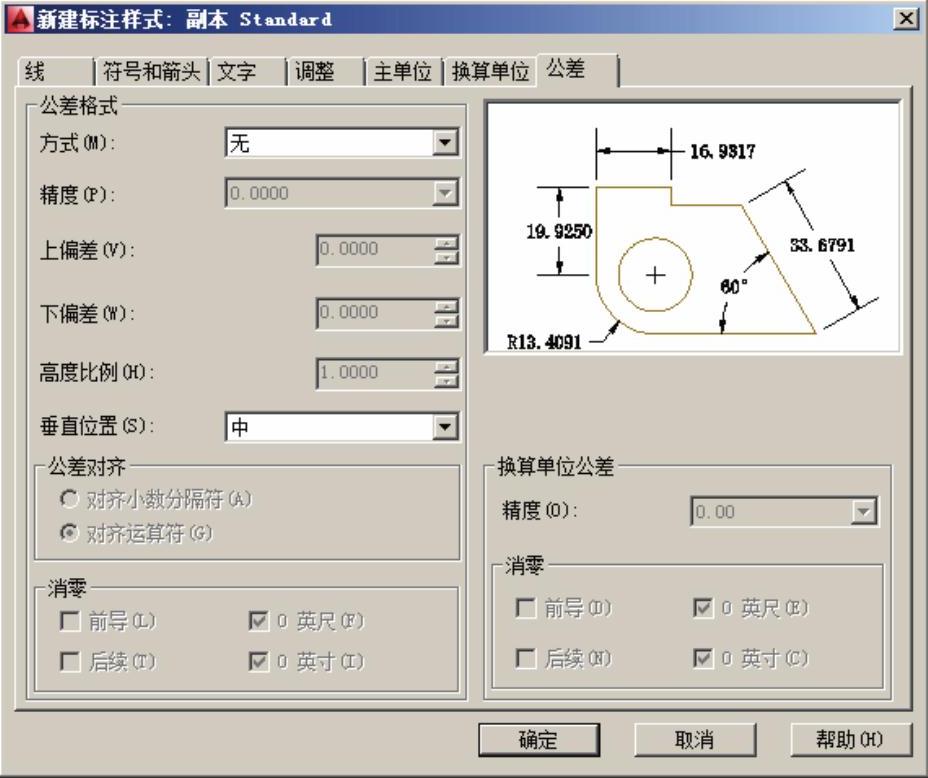Switch to the 主单位 tab
928x778 pixels.
[402, 71]
